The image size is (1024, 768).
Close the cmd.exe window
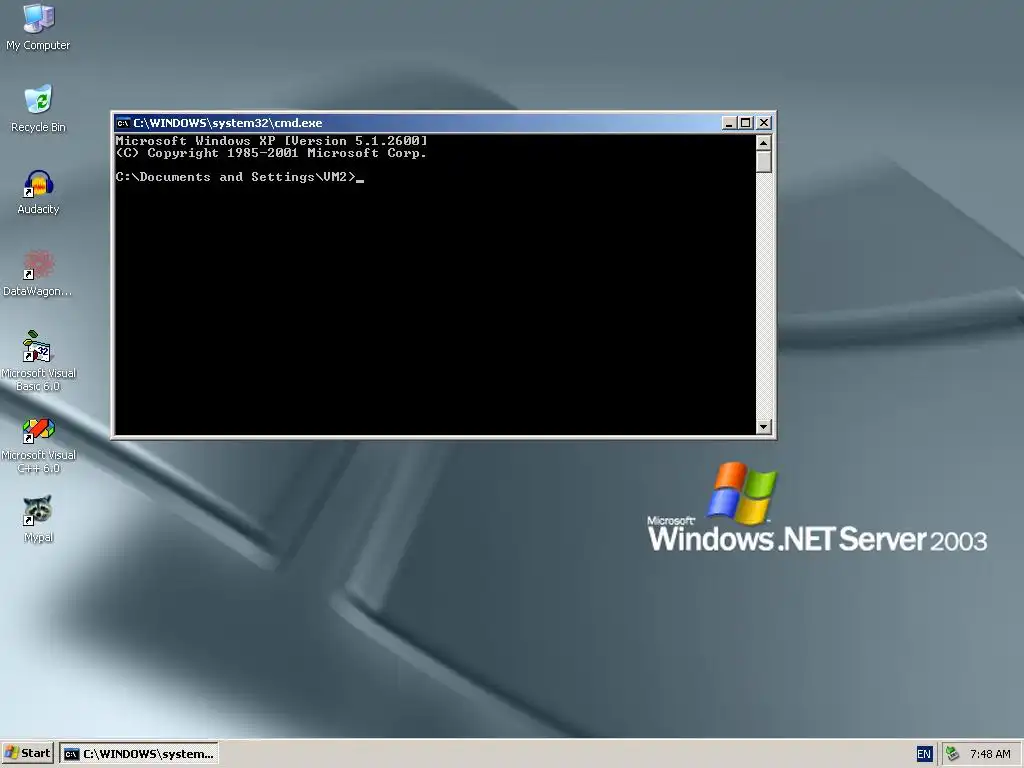(763, 123)
